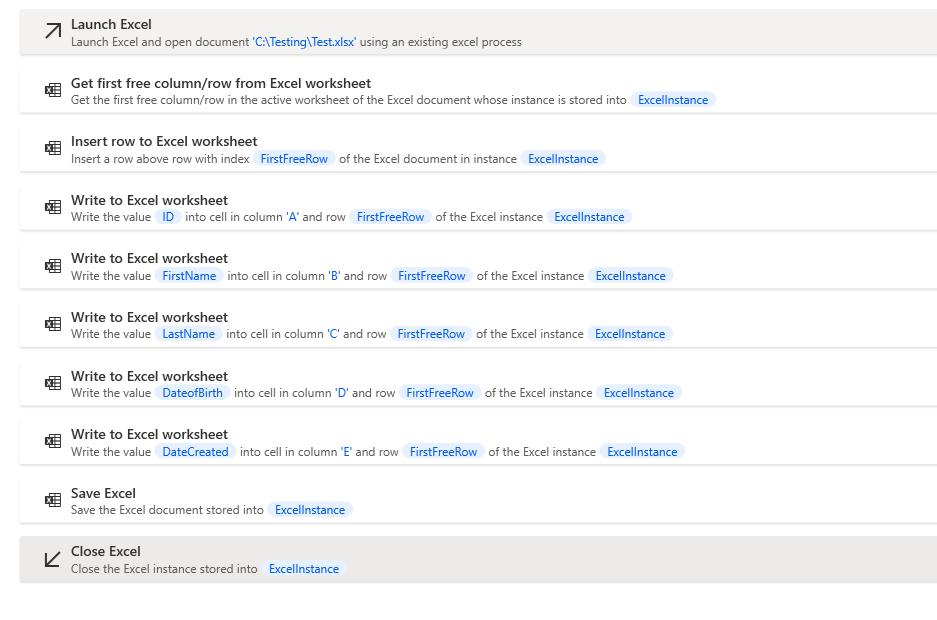The image size is (937, 620).
Task: Click the Insert row to Excel worksheet icon
Action: pyautogui.click(x=52, y=148)
